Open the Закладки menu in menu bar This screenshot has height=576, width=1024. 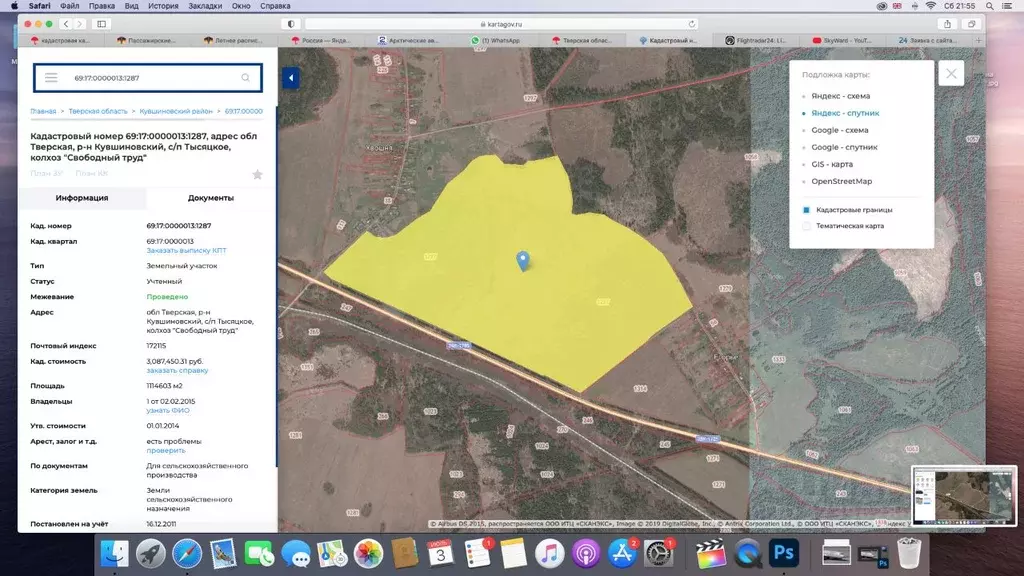205,6
